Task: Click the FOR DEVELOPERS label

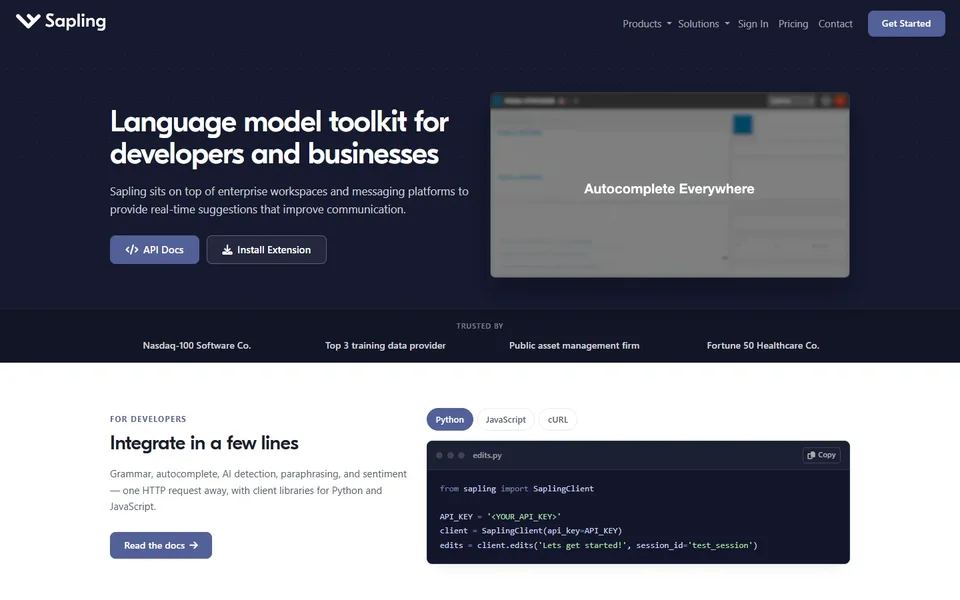Action: click(148, 419)
